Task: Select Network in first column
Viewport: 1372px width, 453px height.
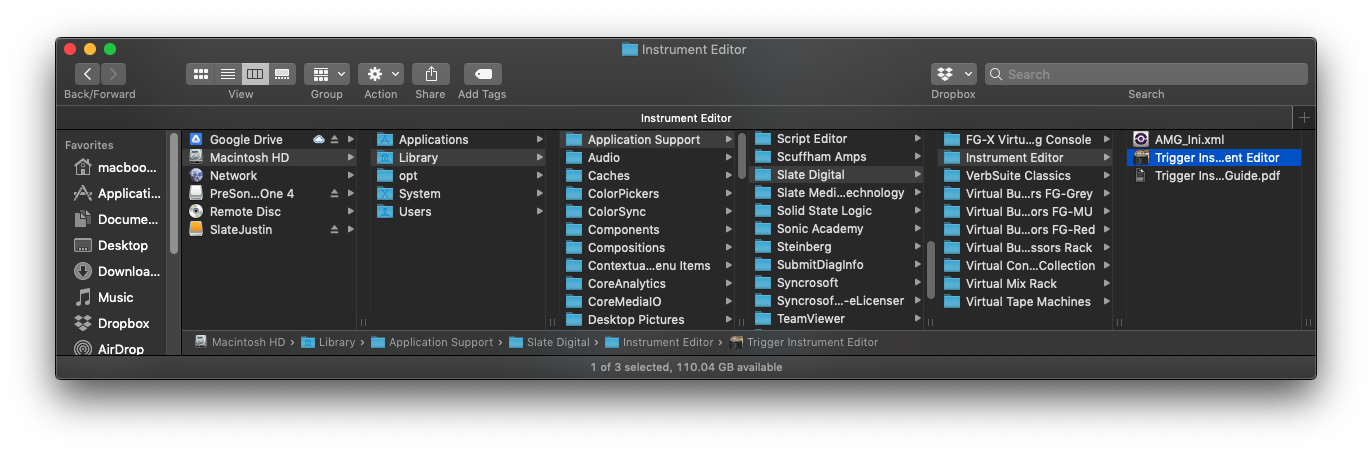Action: [270, 176]
